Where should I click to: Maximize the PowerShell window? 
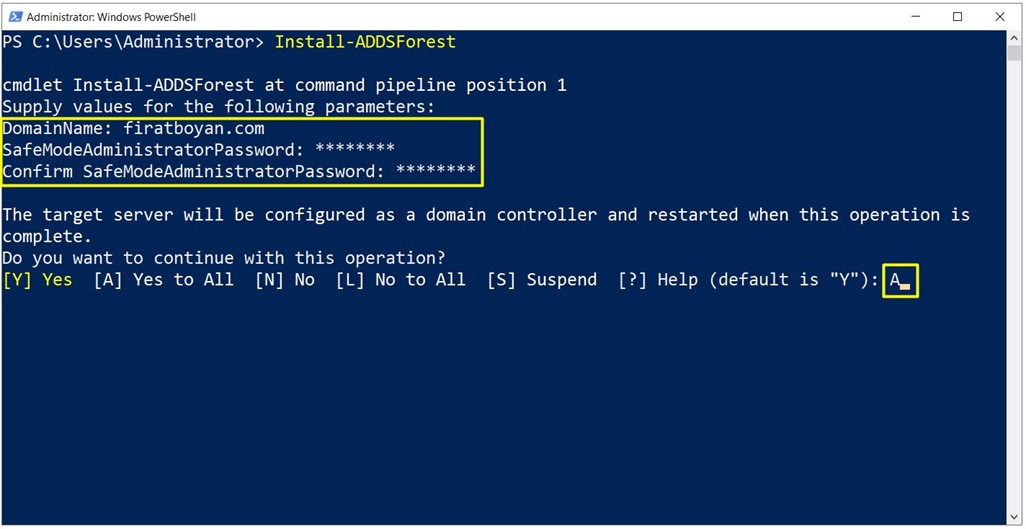coord(957,17)
